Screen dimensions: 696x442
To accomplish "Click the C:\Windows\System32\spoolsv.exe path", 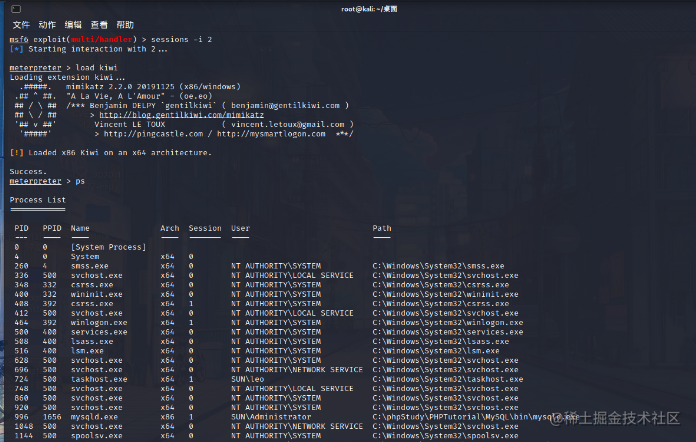I will click(445, 436).
